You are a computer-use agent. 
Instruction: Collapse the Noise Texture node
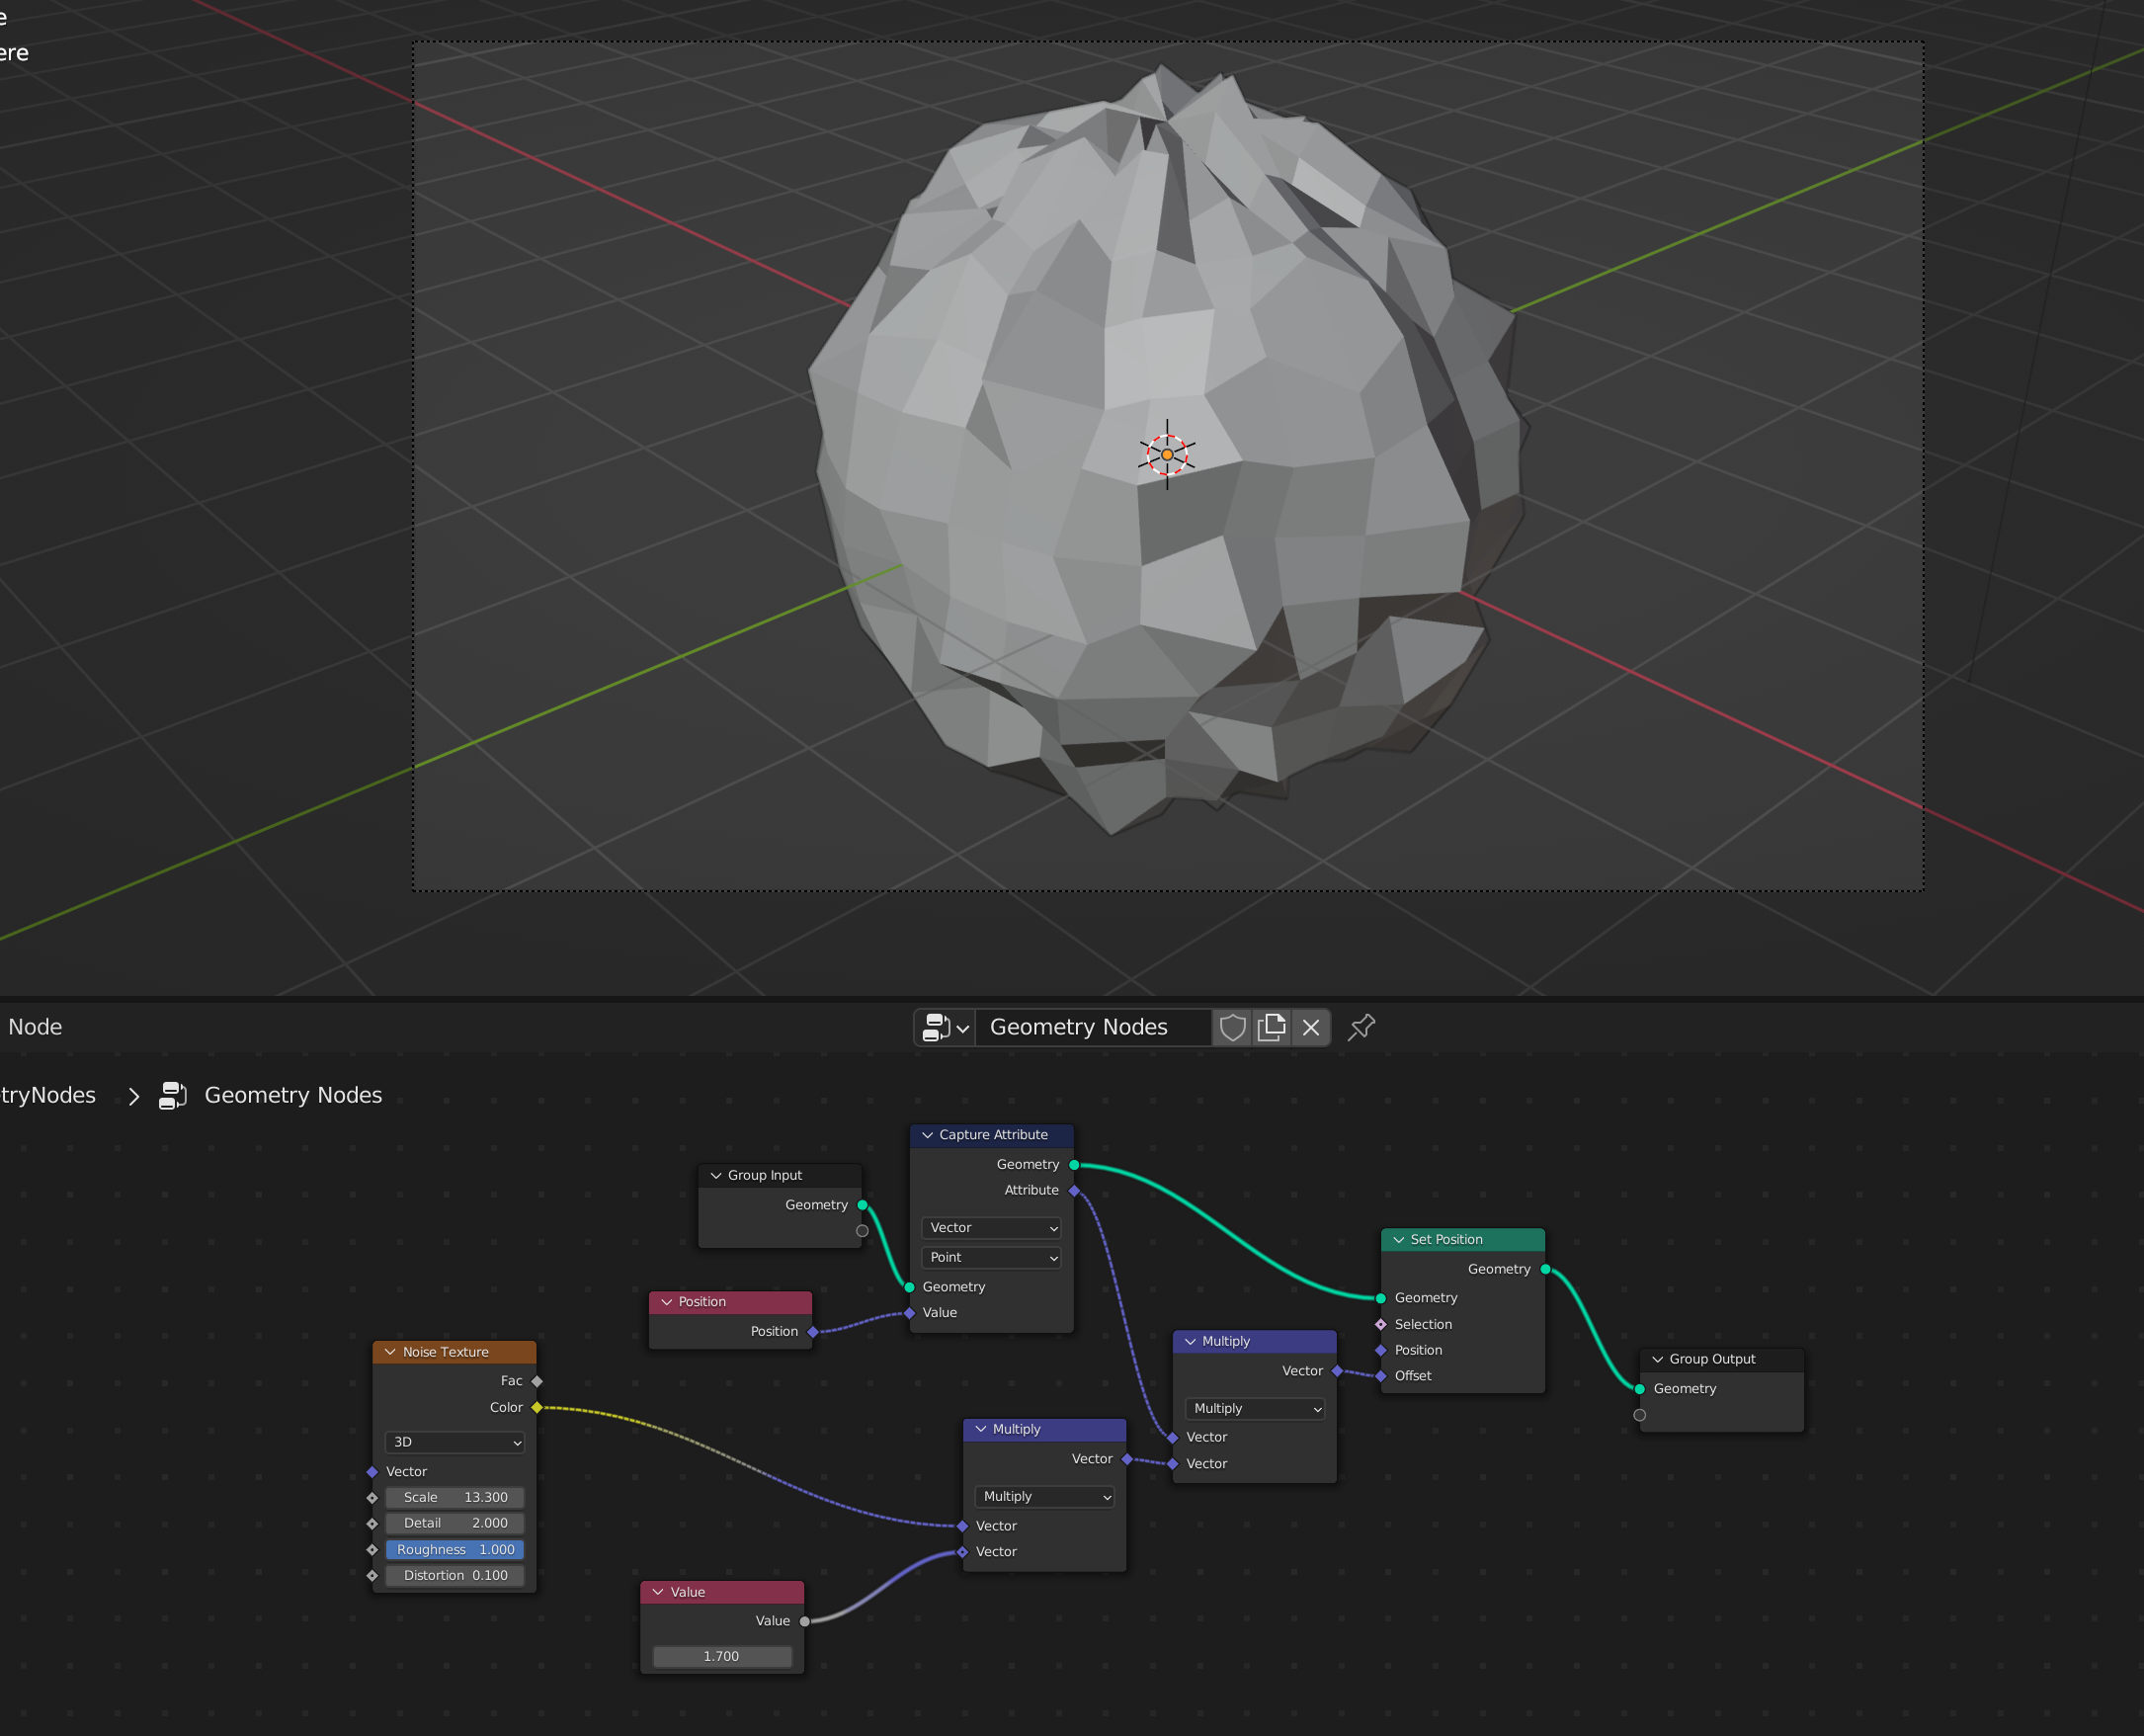click(x=390, y=1351)
